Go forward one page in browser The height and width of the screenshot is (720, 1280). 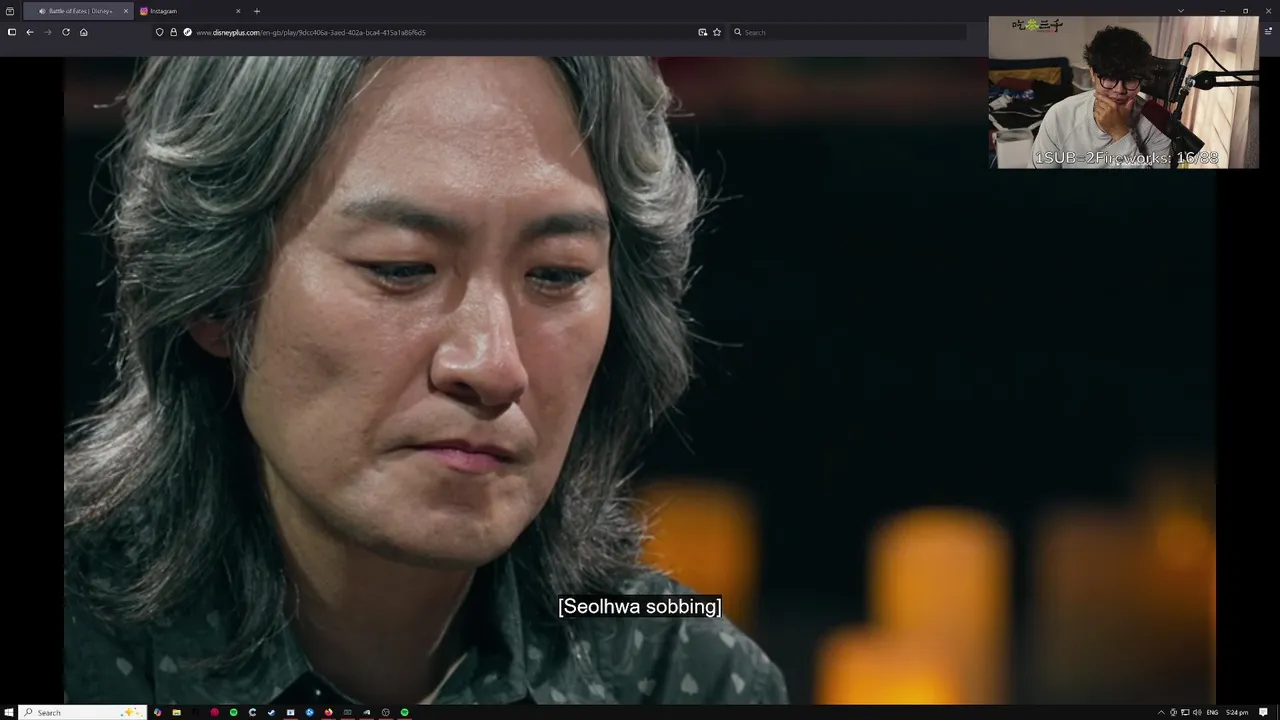coord(47,32)
